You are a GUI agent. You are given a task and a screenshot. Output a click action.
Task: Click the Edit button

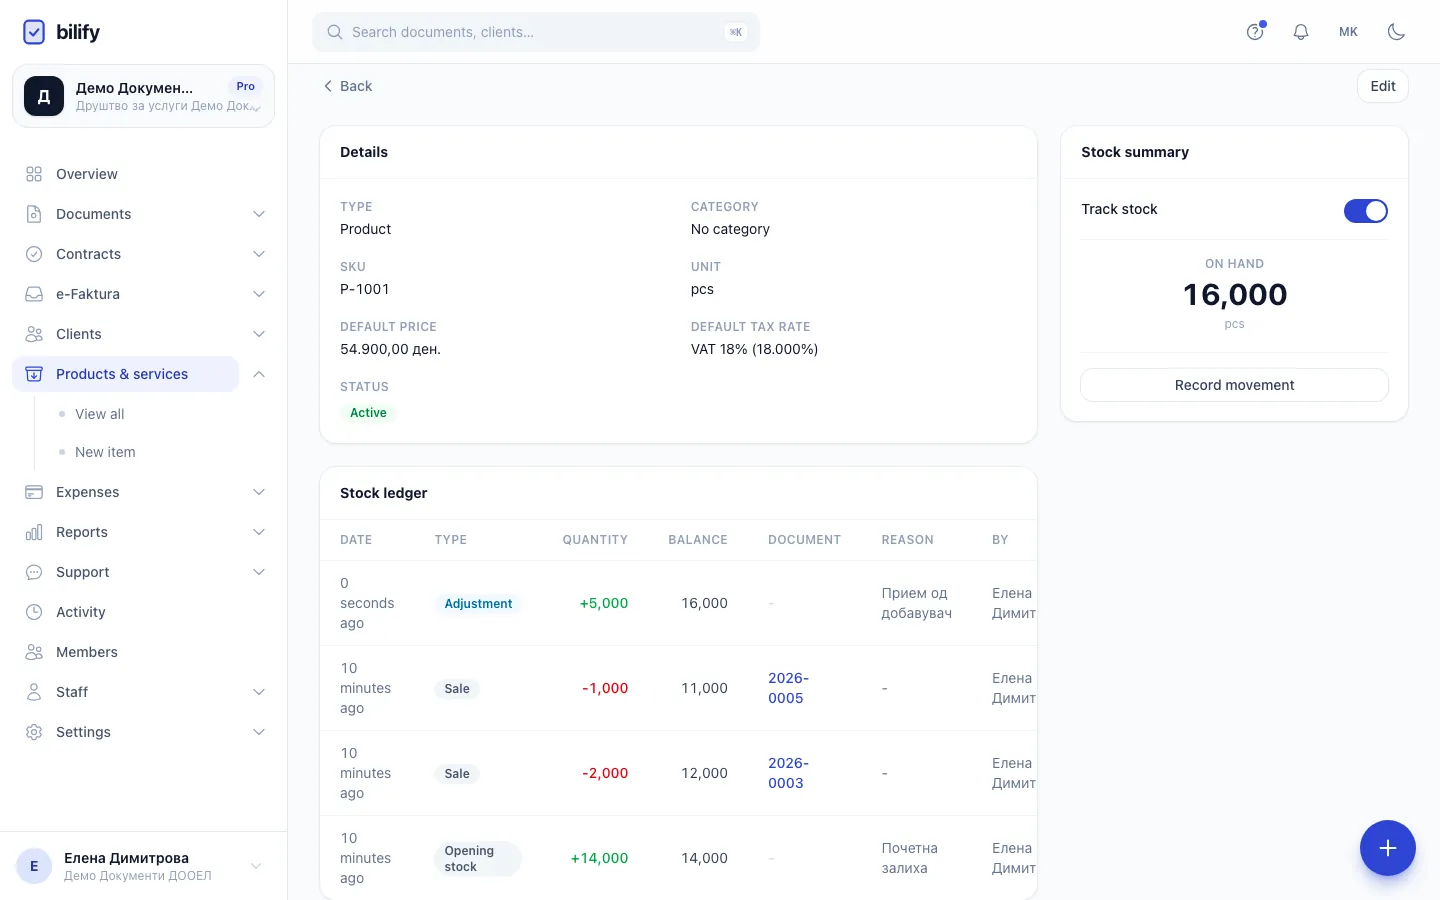tap(1383, 86)
